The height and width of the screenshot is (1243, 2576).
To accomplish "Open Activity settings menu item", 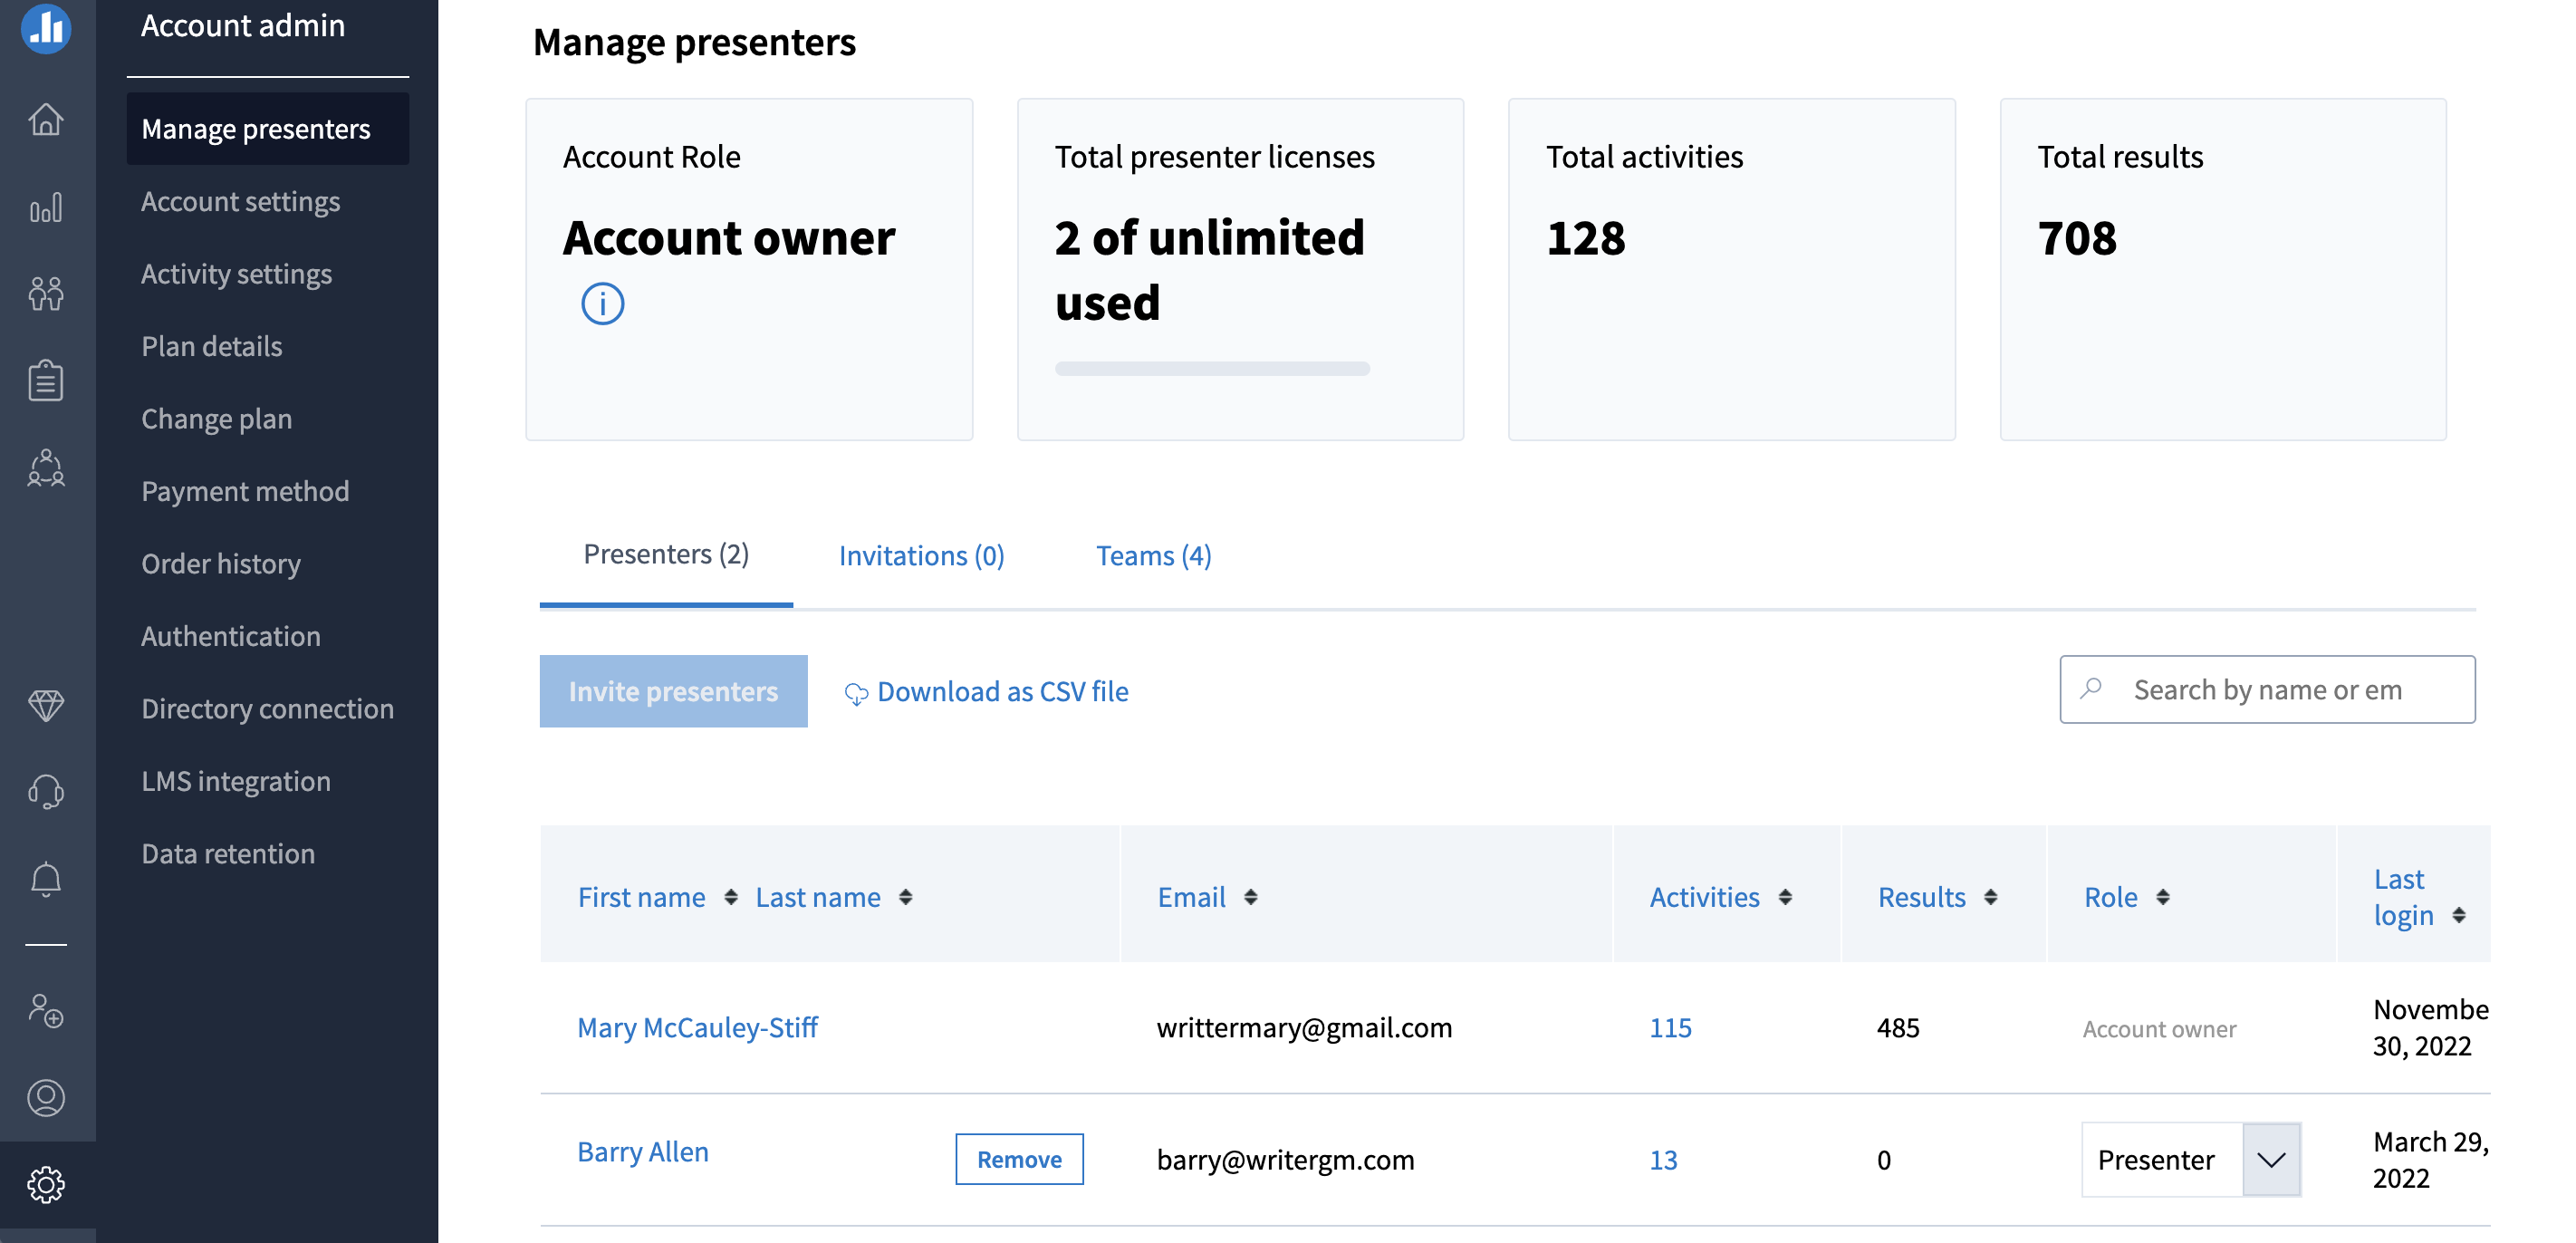I will (x=236, y=274).
